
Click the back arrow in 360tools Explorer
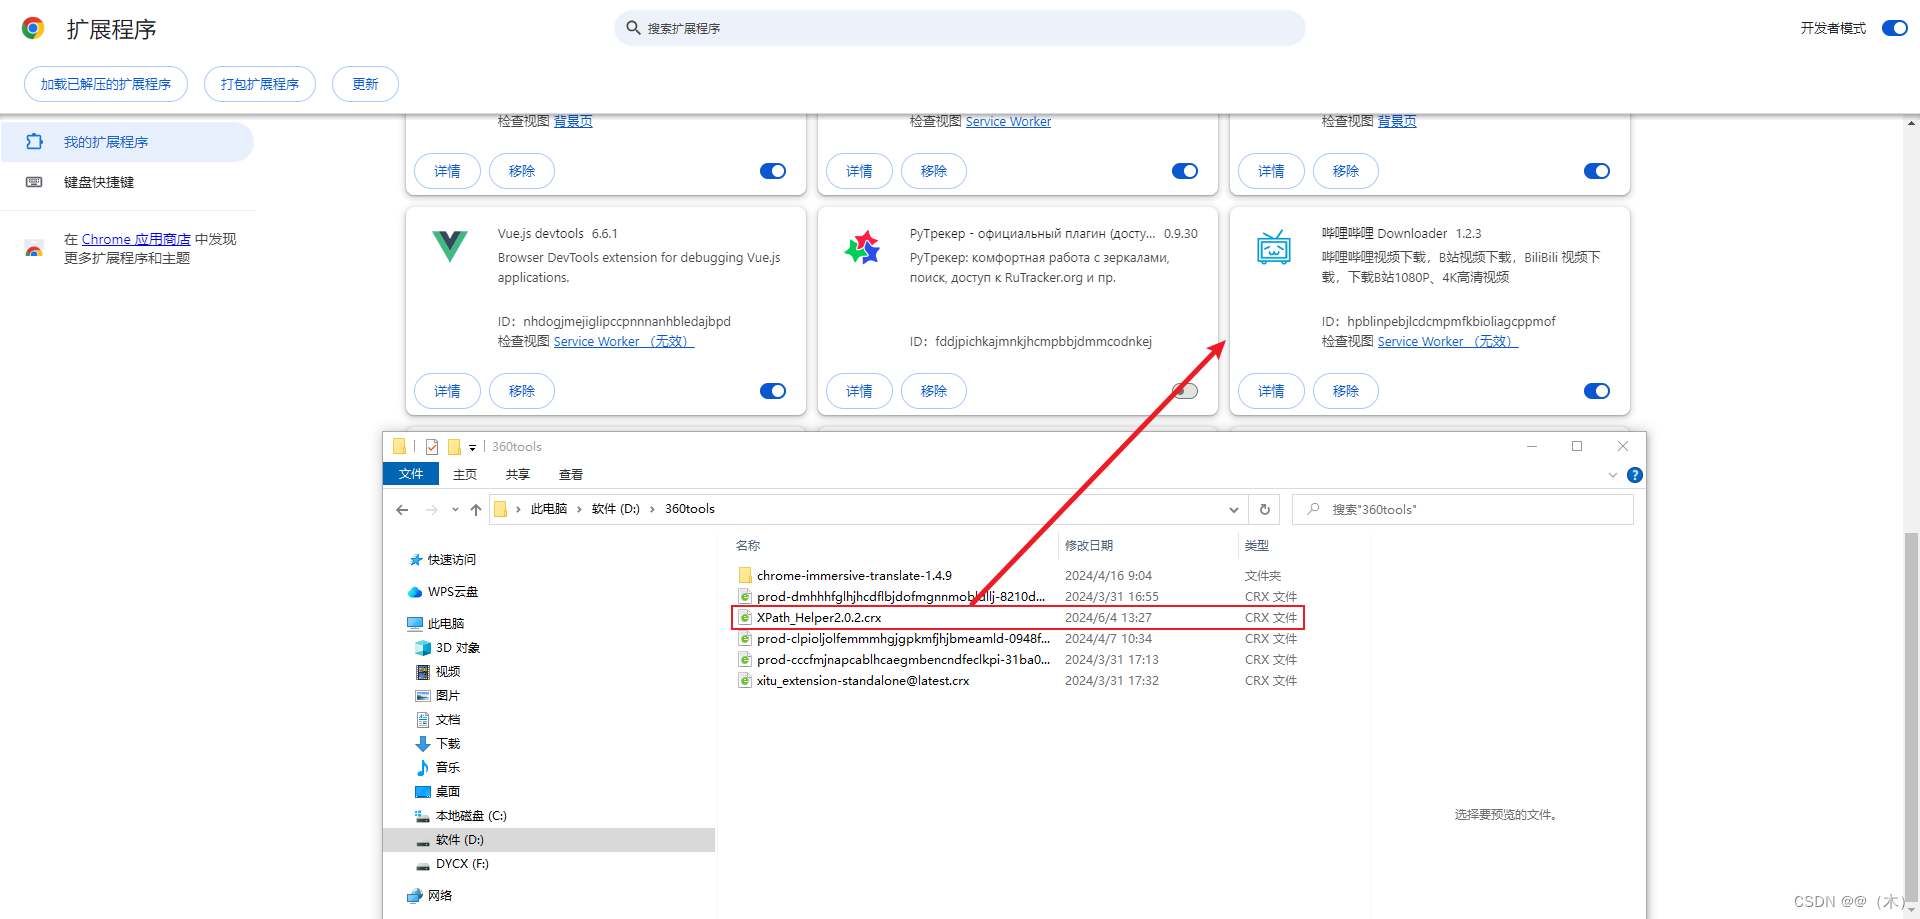[x=402, y=509]
